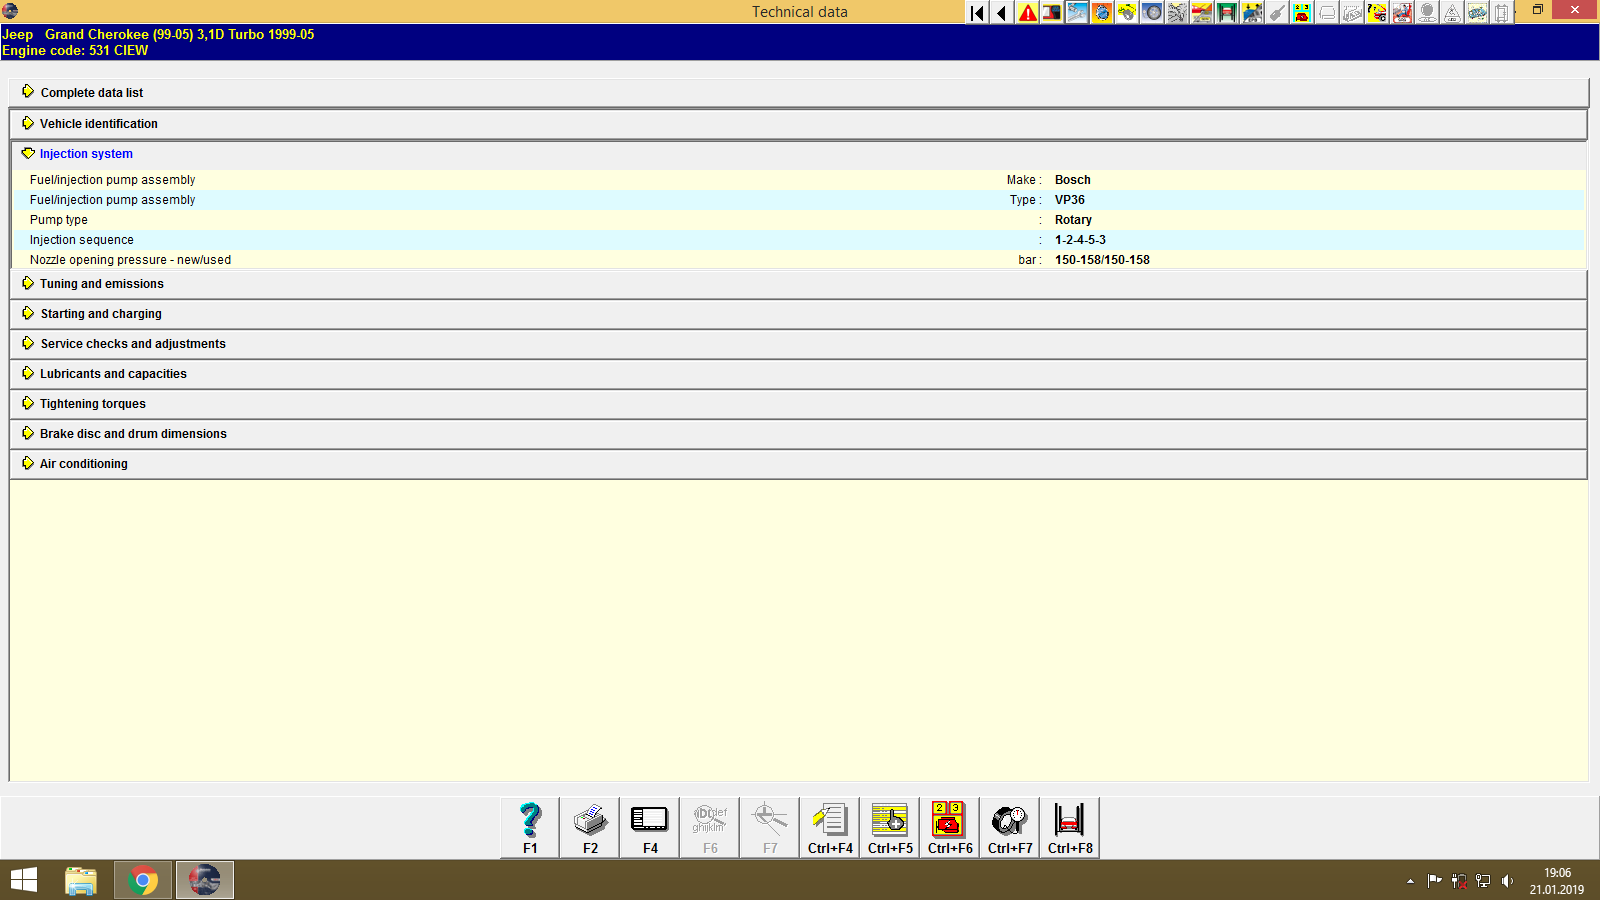Select Vehicle identification
This screenshot has height=900, width=1600.
point(98,123)
